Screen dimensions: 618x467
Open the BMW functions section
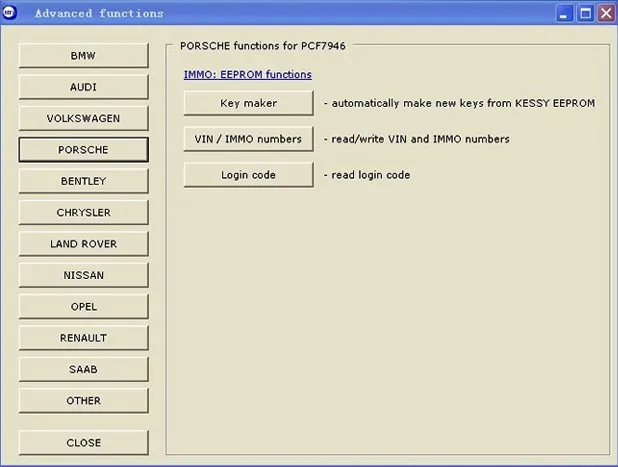point(83,56)
